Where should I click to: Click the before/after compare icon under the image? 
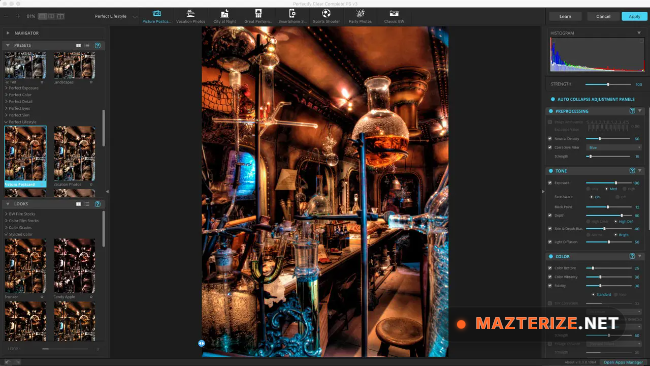(201, 343)
